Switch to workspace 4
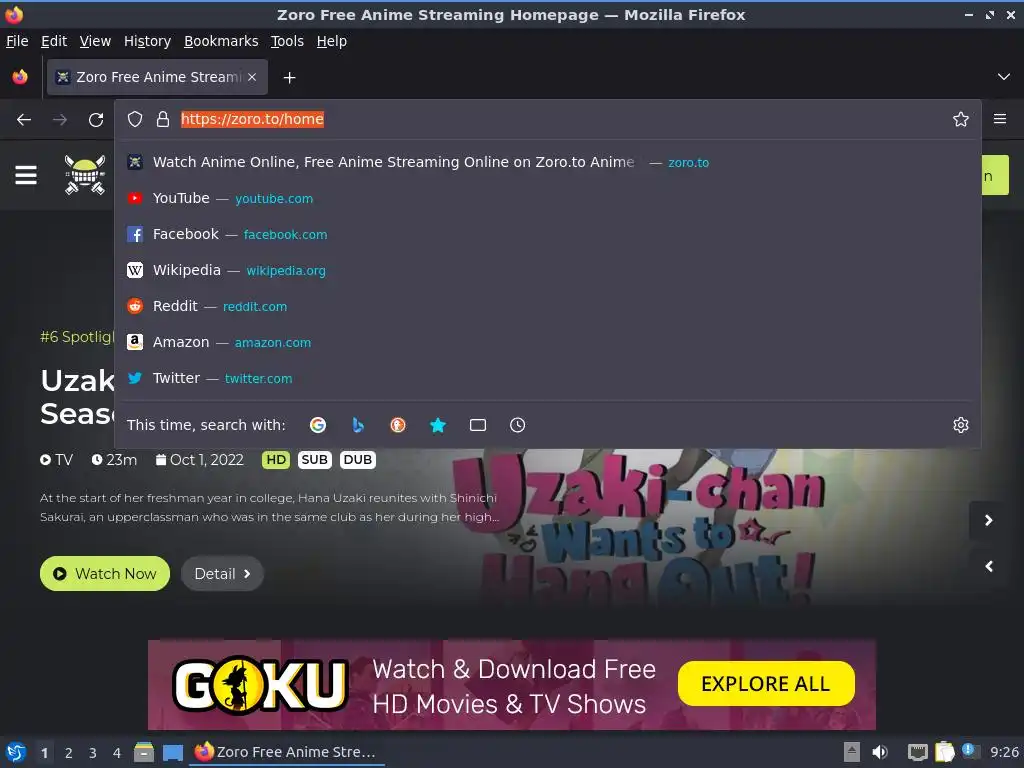 coord(117,753)
